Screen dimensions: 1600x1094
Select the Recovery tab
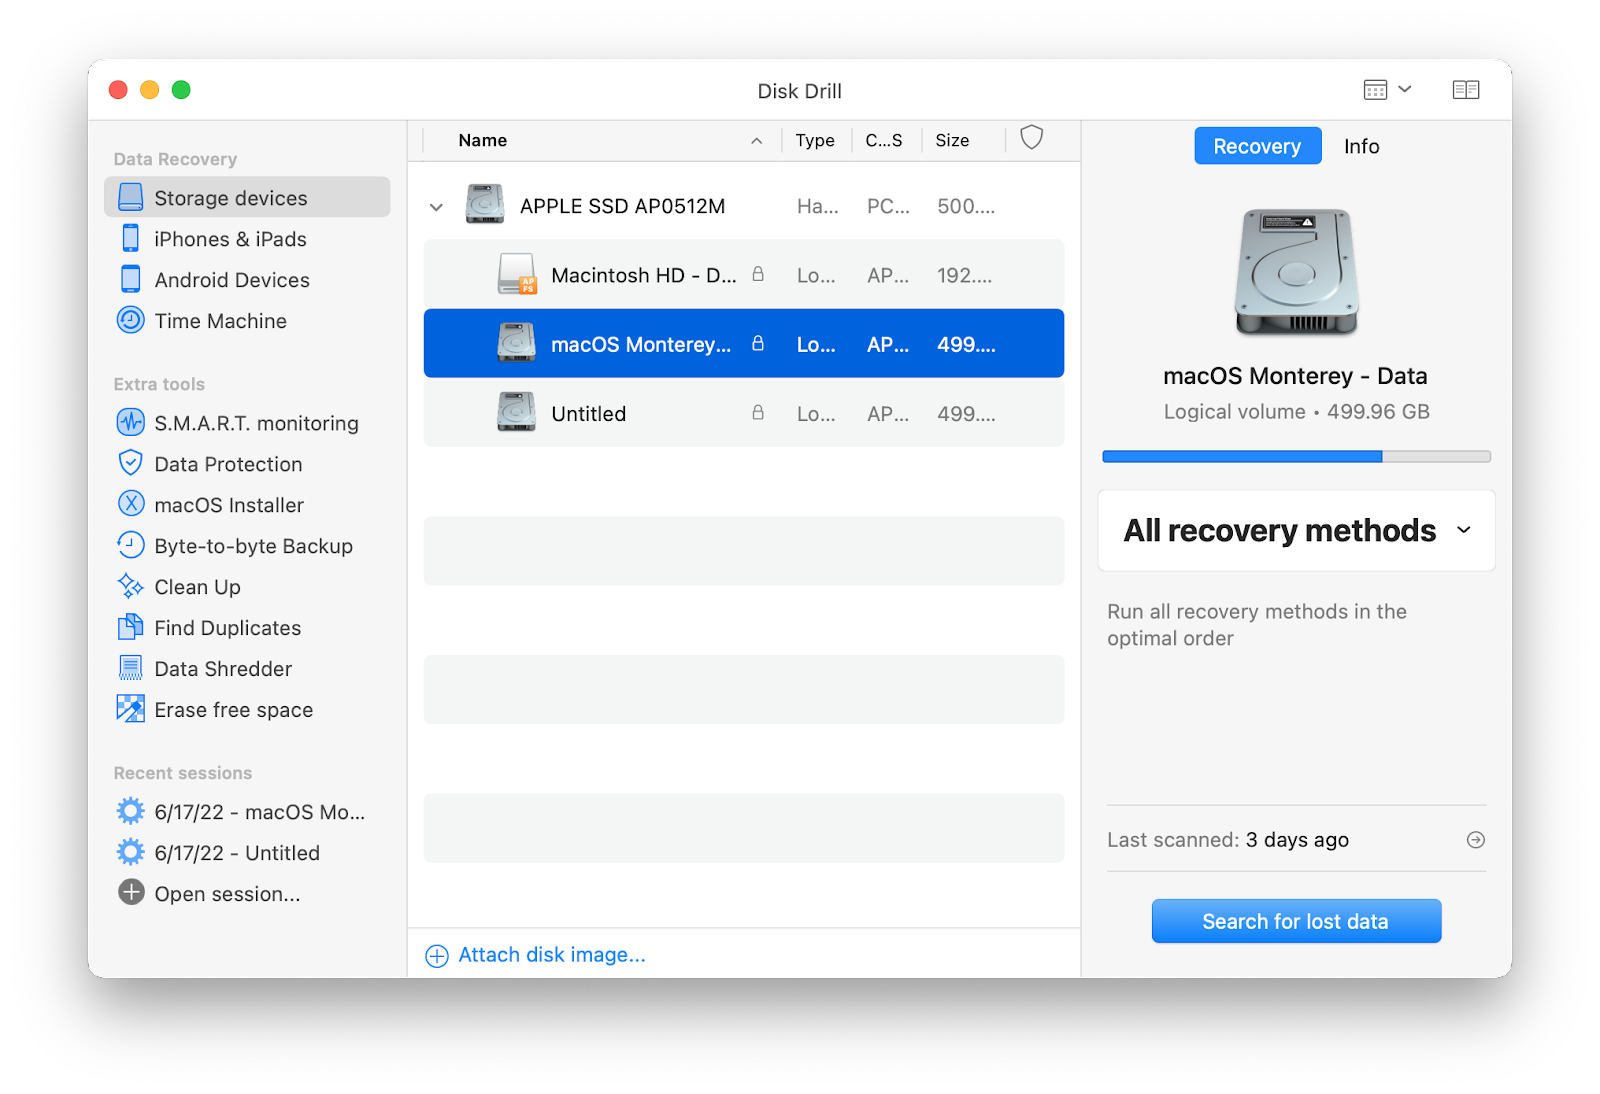coord(1257,146)
